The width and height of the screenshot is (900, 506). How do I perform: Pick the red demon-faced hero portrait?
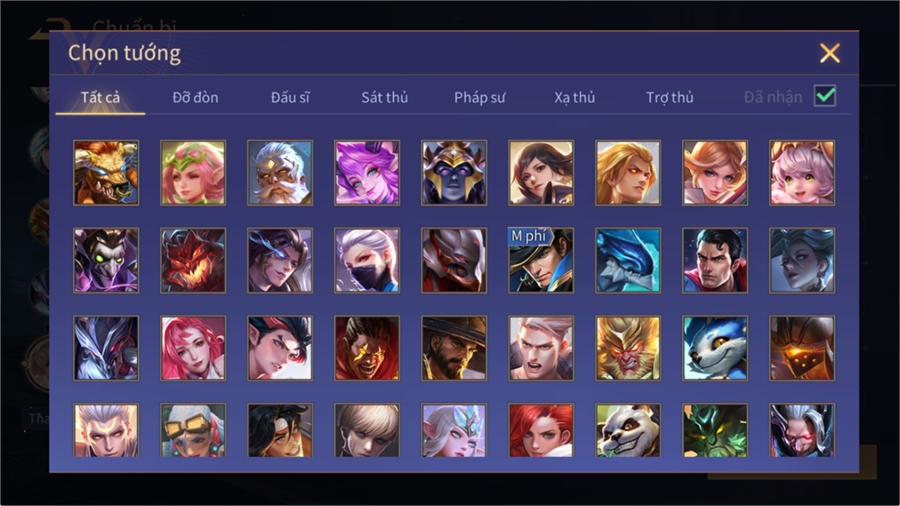point(193,260)
